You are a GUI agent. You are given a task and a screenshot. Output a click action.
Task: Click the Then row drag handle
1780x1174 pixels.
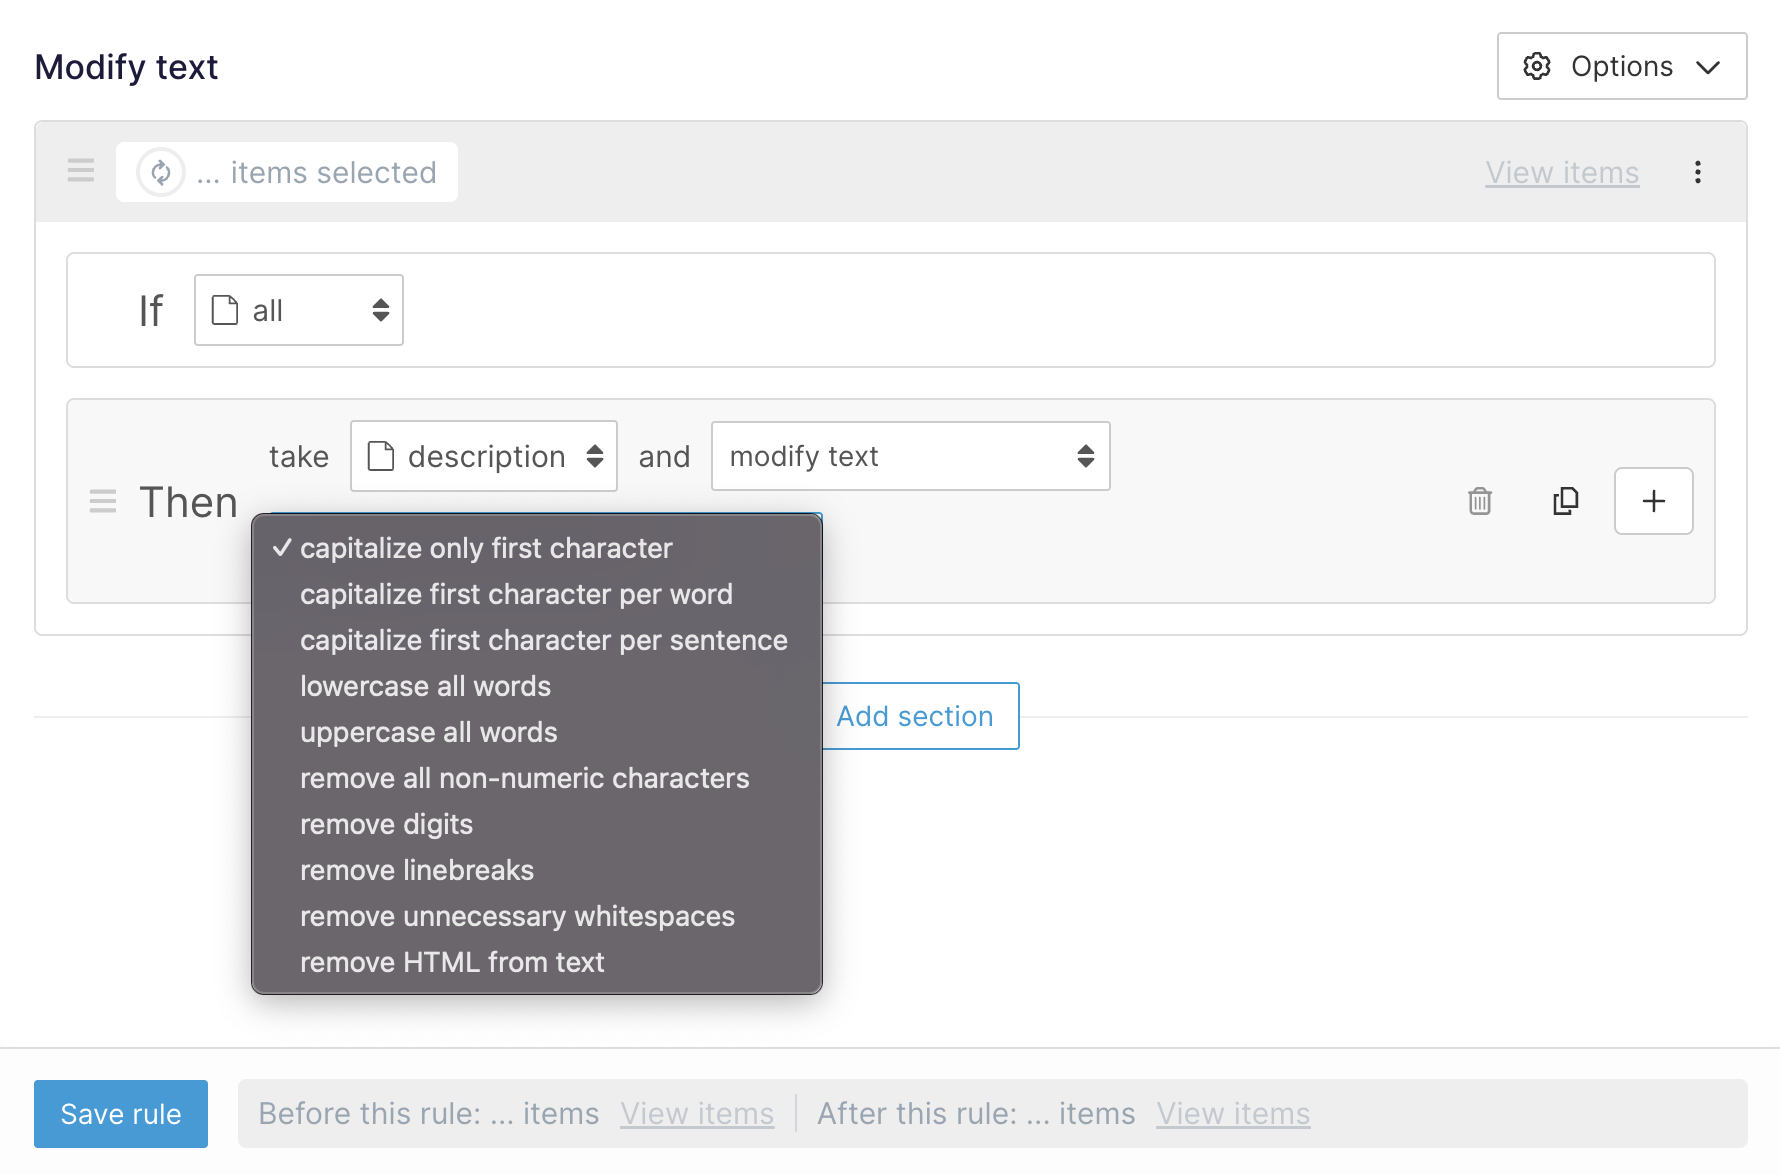tap(103, 501)
